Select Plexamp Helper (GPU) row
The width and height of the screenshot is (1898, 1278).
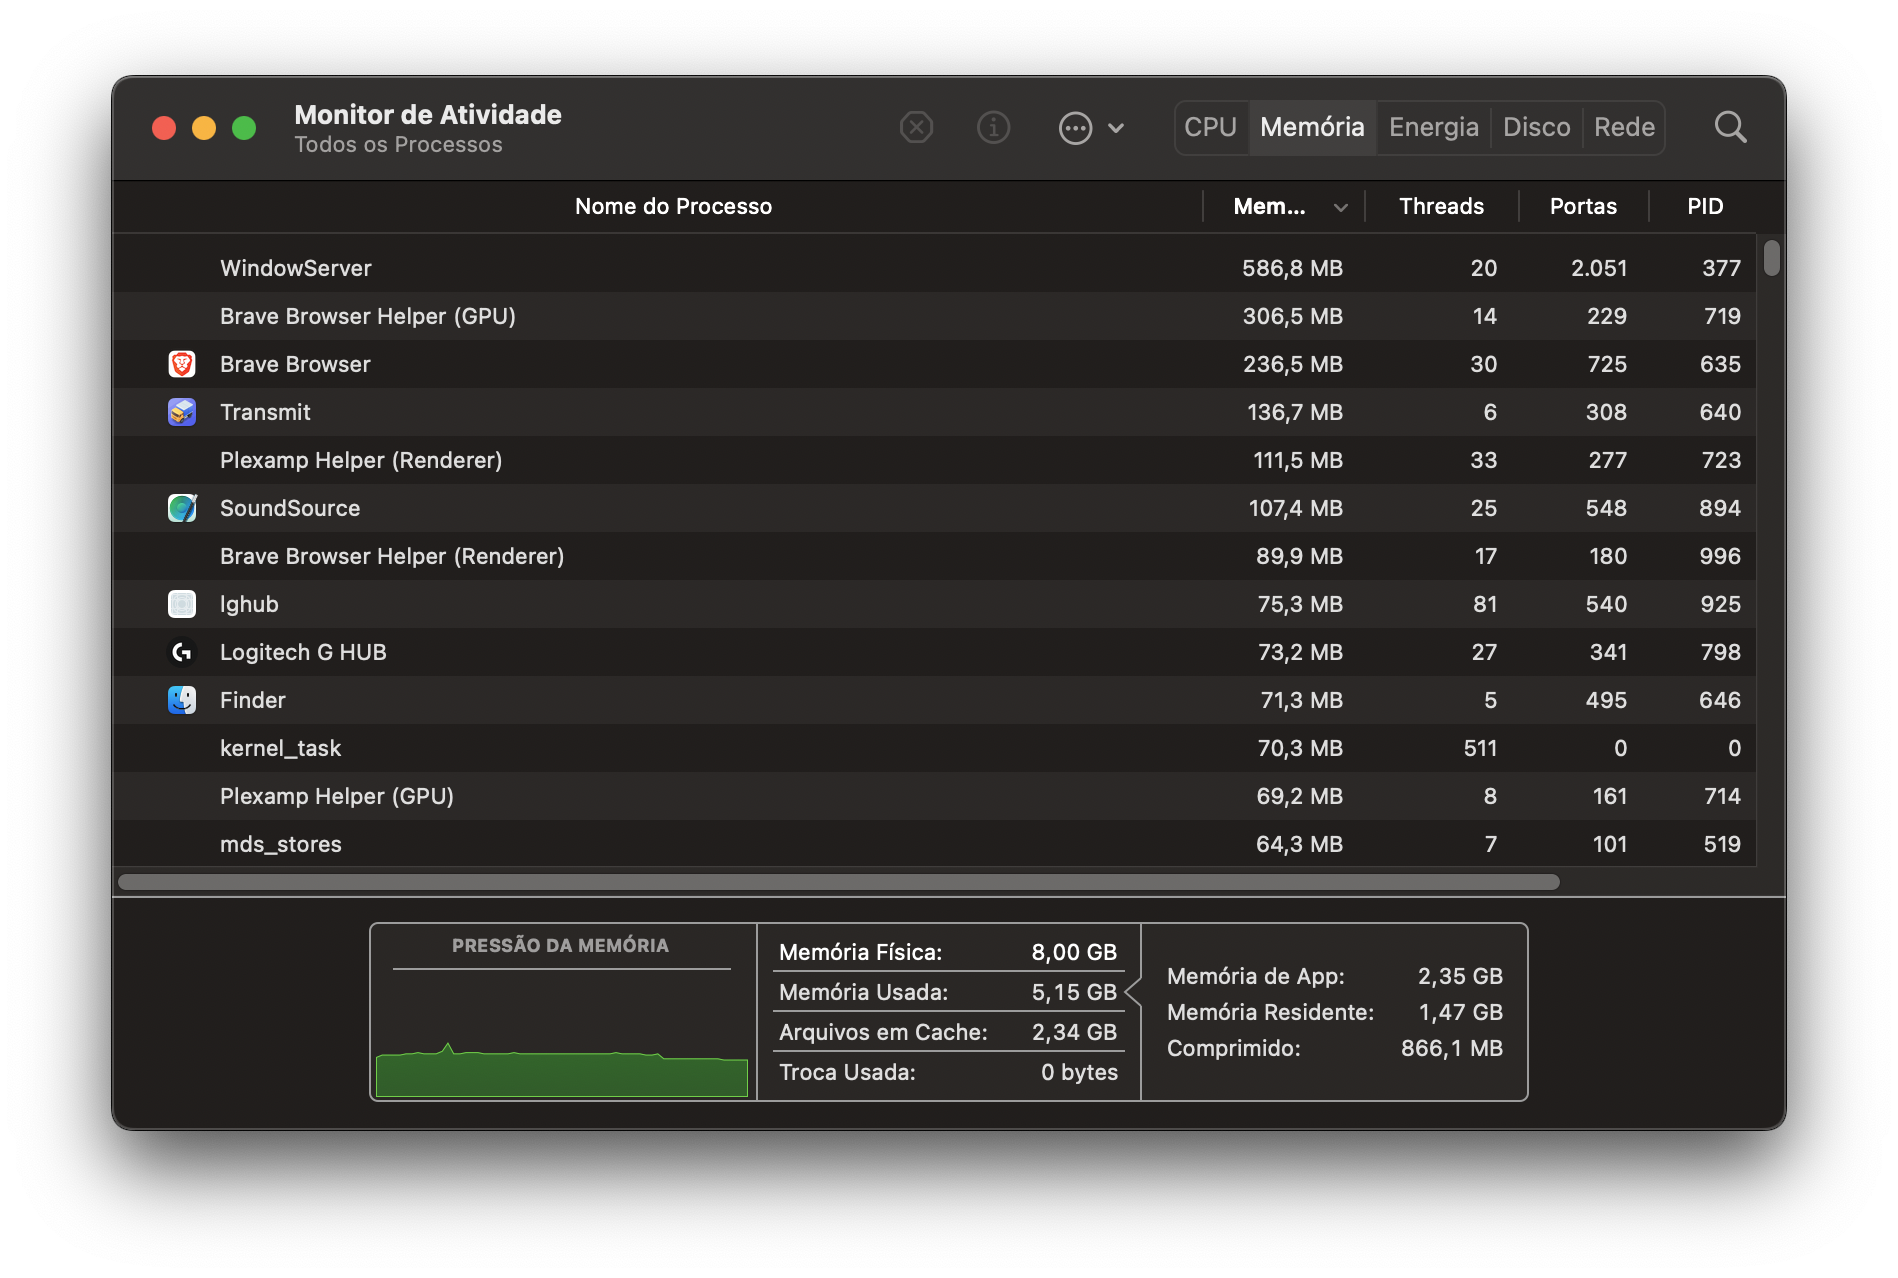click(x=935, y=796)
